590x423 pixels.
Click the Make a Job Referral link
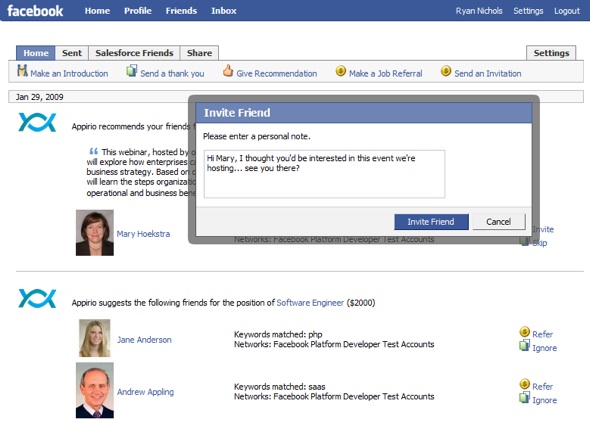tap(386, 73)
